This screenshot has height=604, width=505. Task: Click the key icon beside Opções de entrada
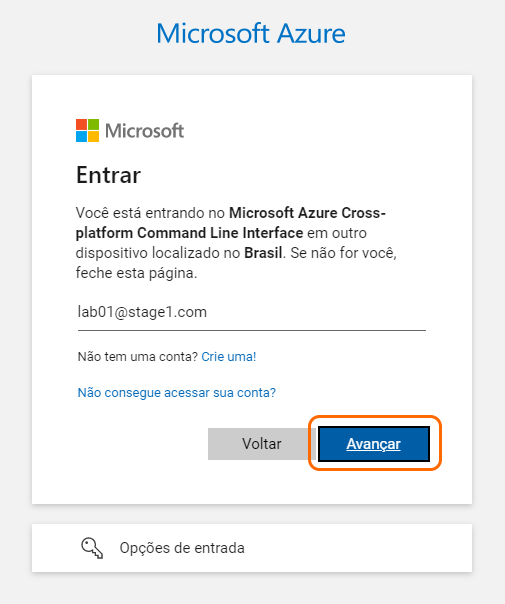point(92,548)
